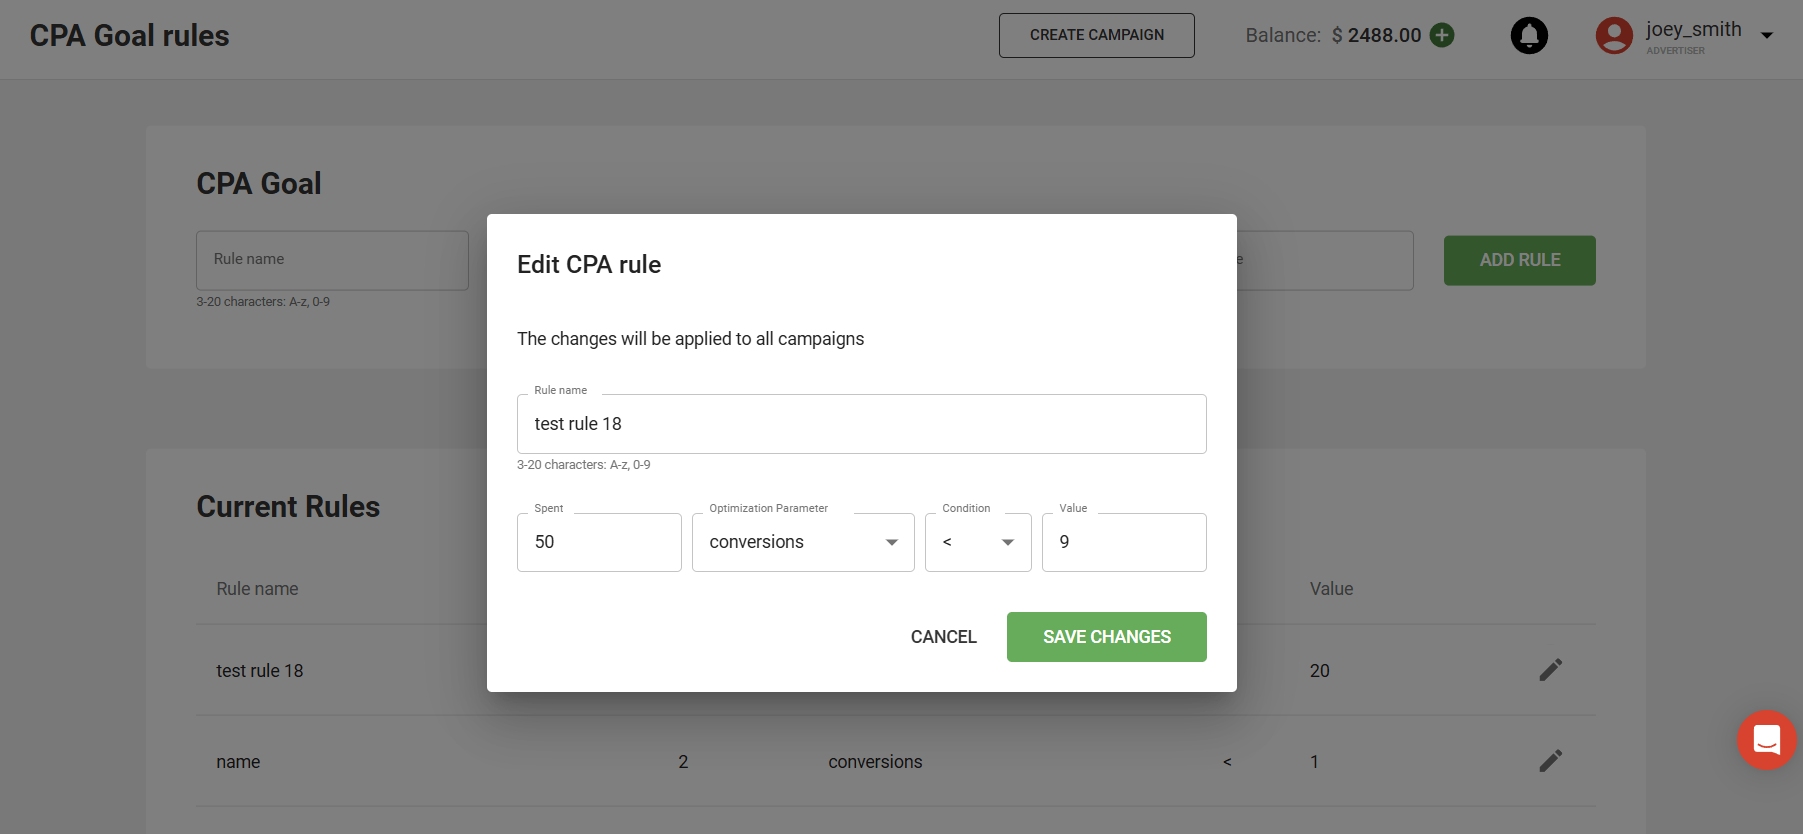1803x834 pixels.
Task: Click the Add Rule button
Action: point(1519,260)
